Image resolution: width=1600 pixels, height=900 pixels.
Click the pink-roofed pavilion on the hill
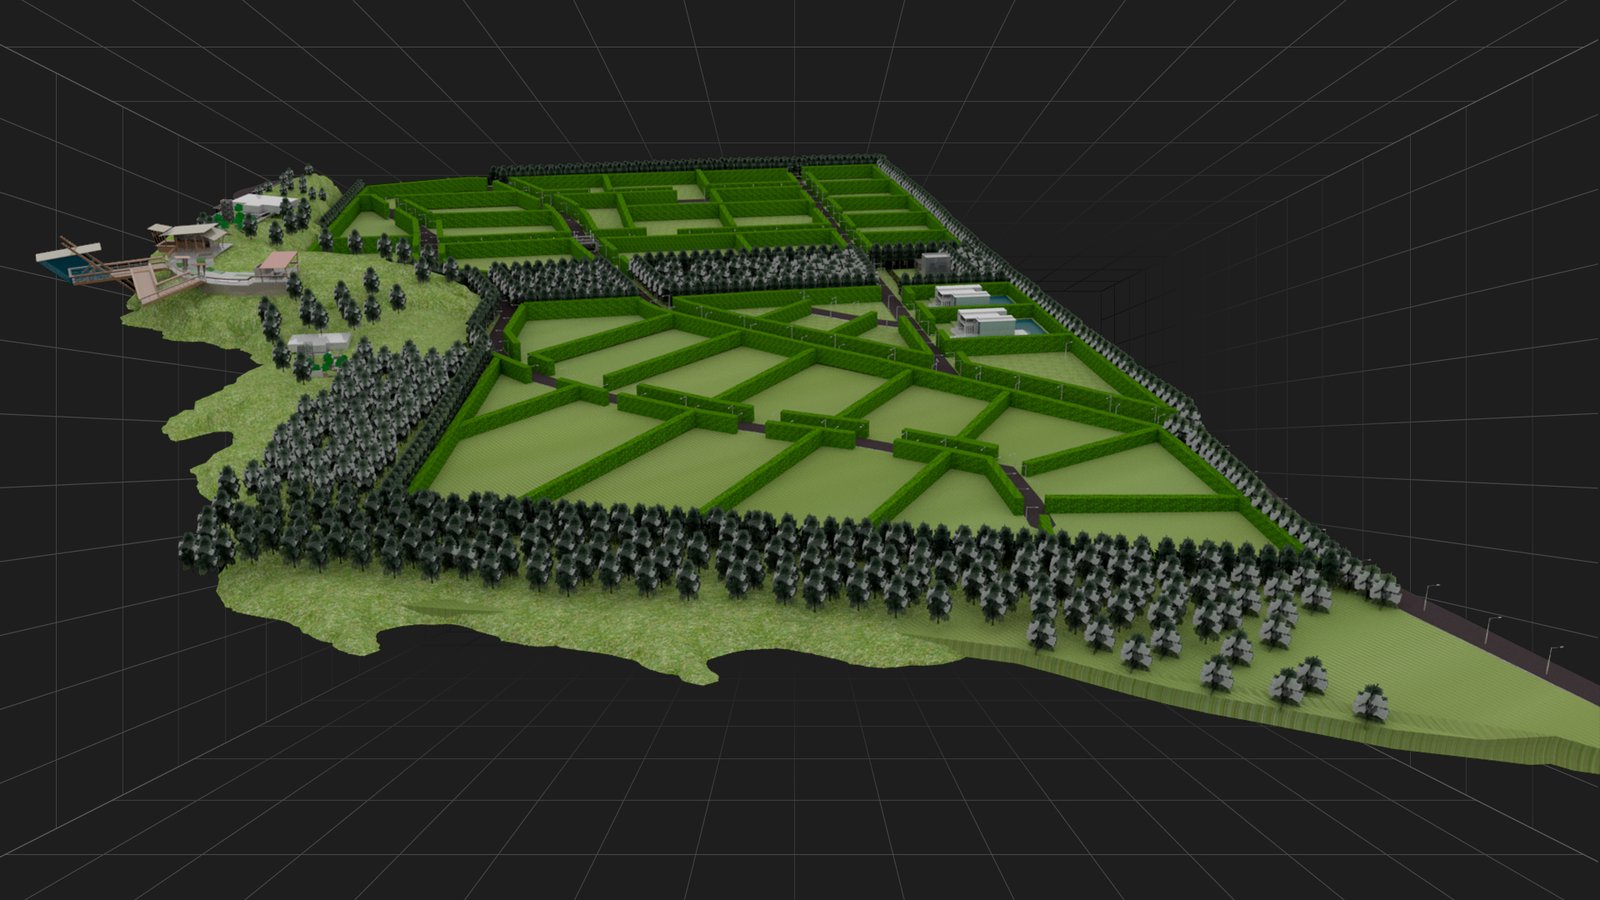(277, 263)
